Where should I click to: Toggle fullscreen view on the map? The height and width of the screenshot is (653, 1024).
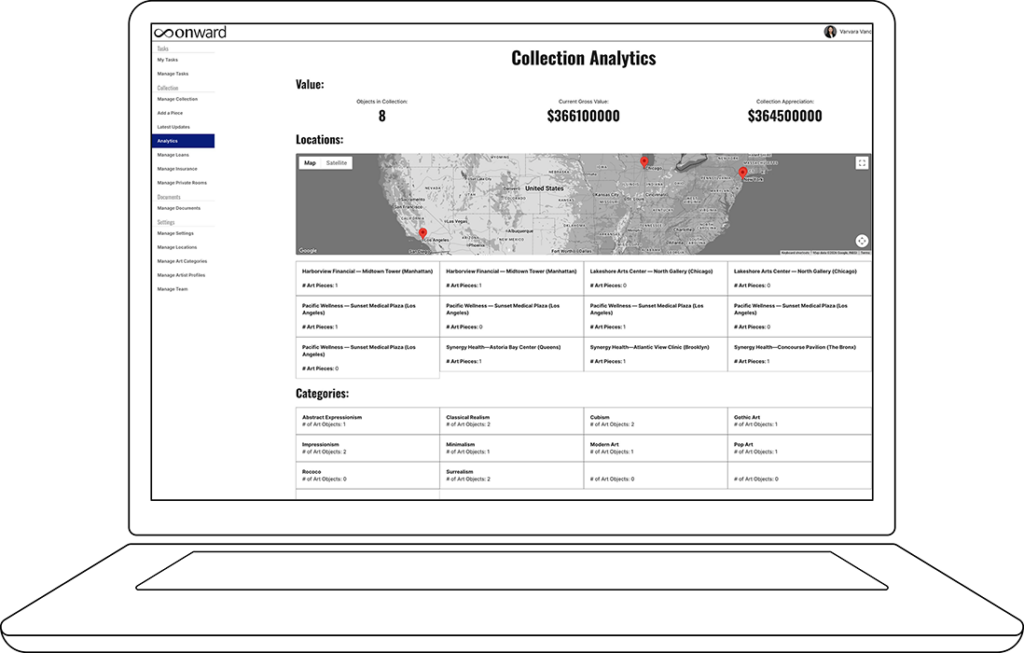click(x=861, y=163)
